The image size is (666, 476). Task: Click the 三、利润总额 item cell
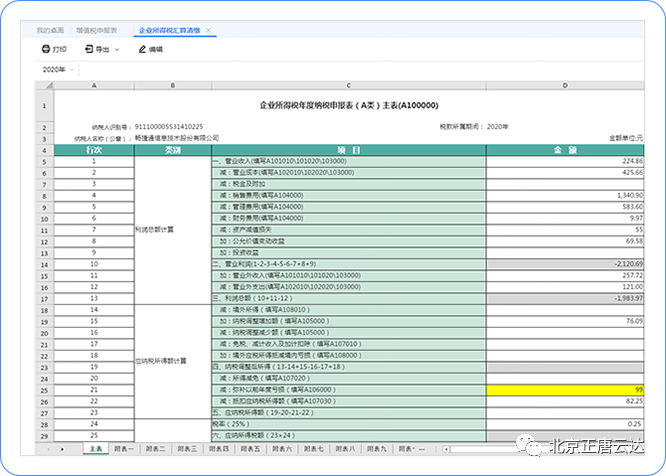click(x=349, y=299)
